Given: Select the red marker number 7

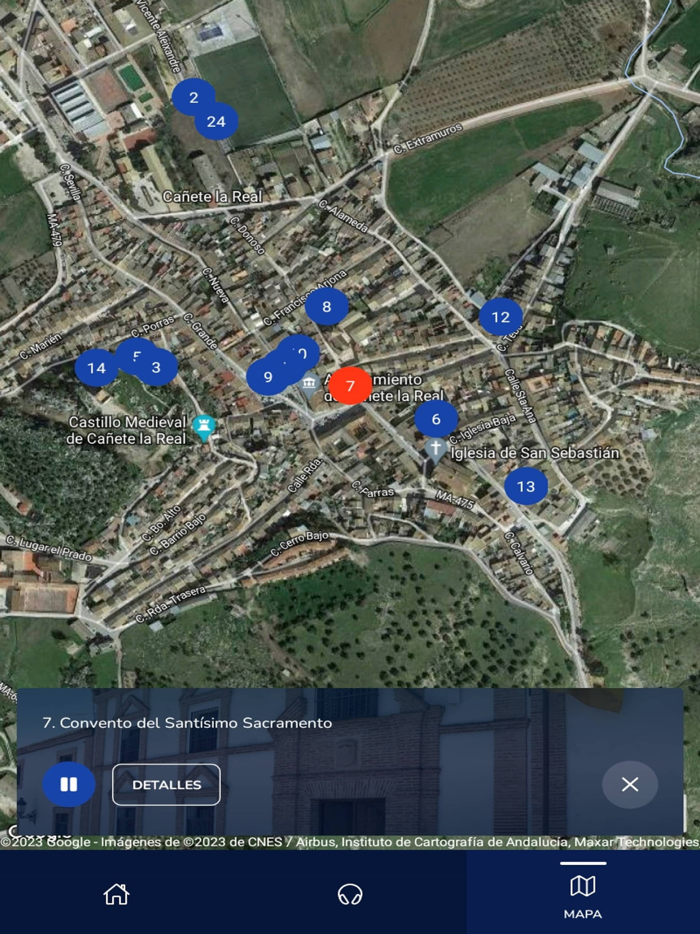Looking at the screenshot, I should point(350,386).
